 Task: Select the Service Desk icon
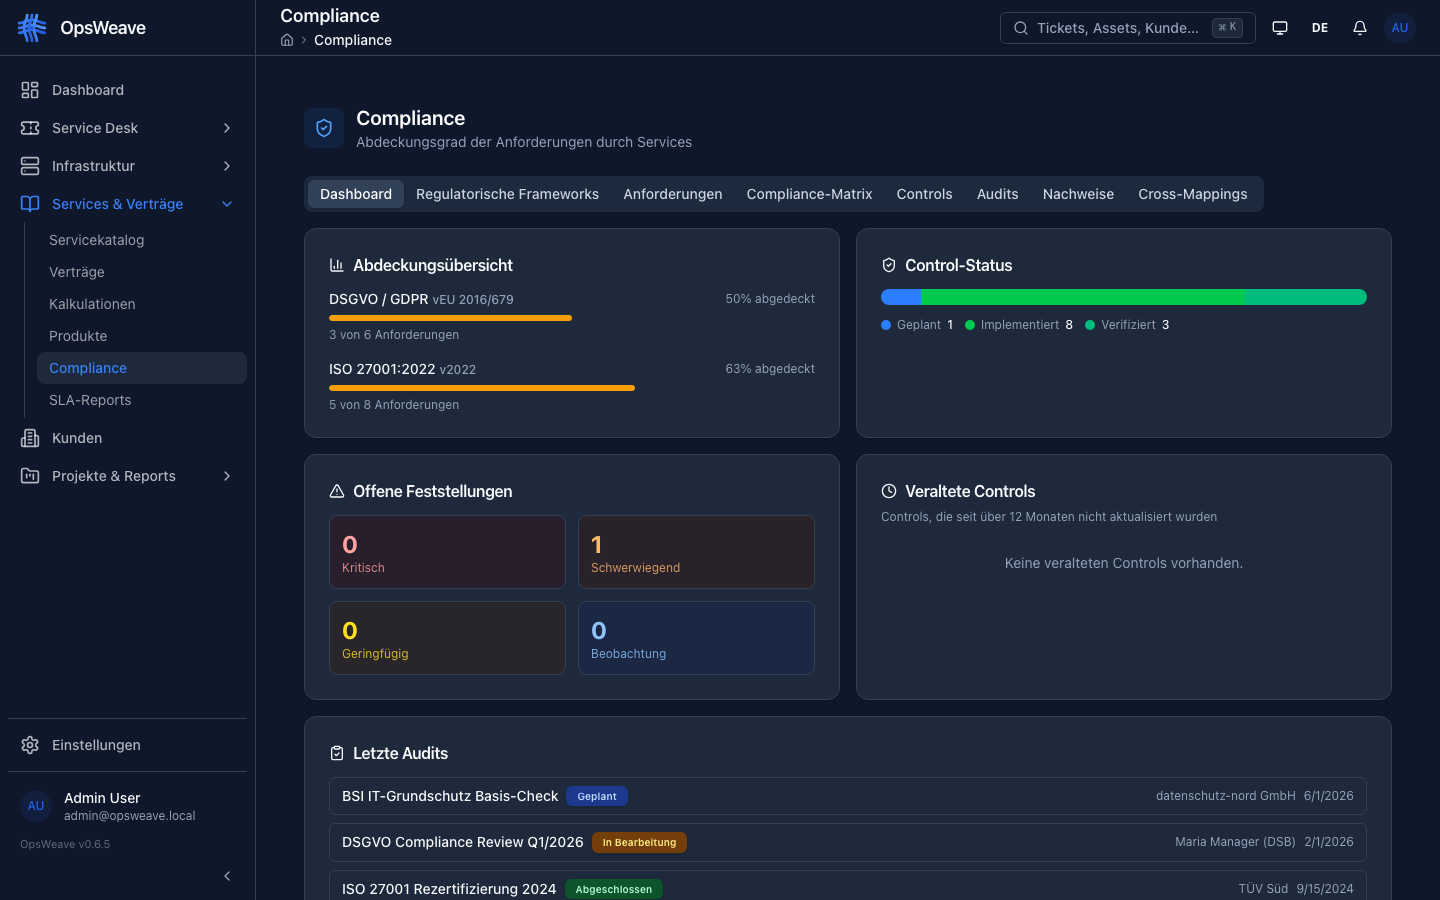29,127
